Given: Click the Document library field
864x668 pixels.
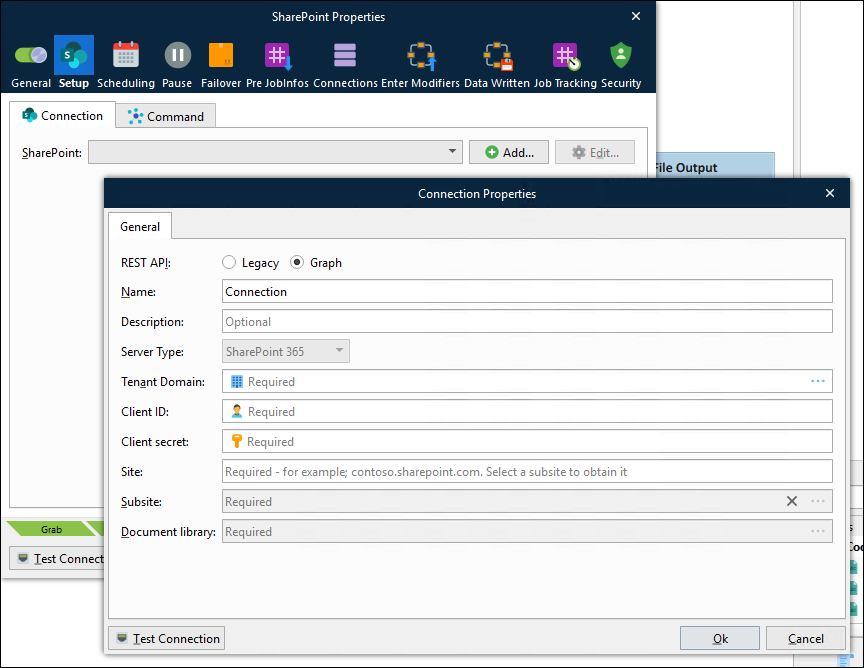Looking at the screenshot, I should coord(527,531).
